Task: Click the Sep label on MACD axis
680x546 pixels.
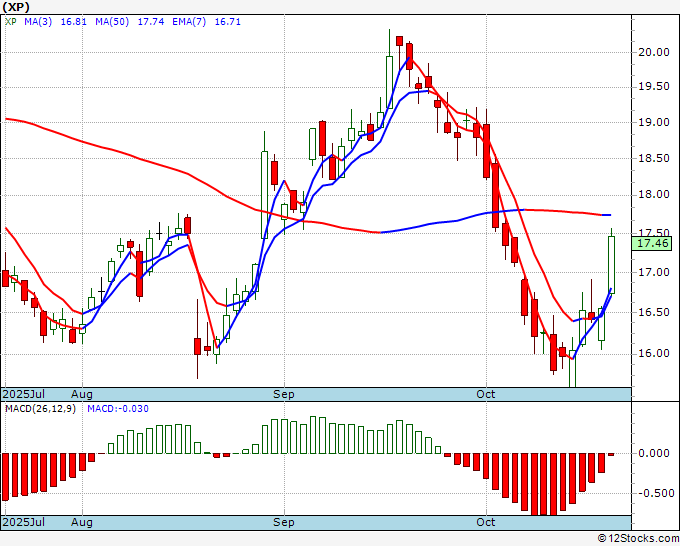Action: (x=284, y=522)
